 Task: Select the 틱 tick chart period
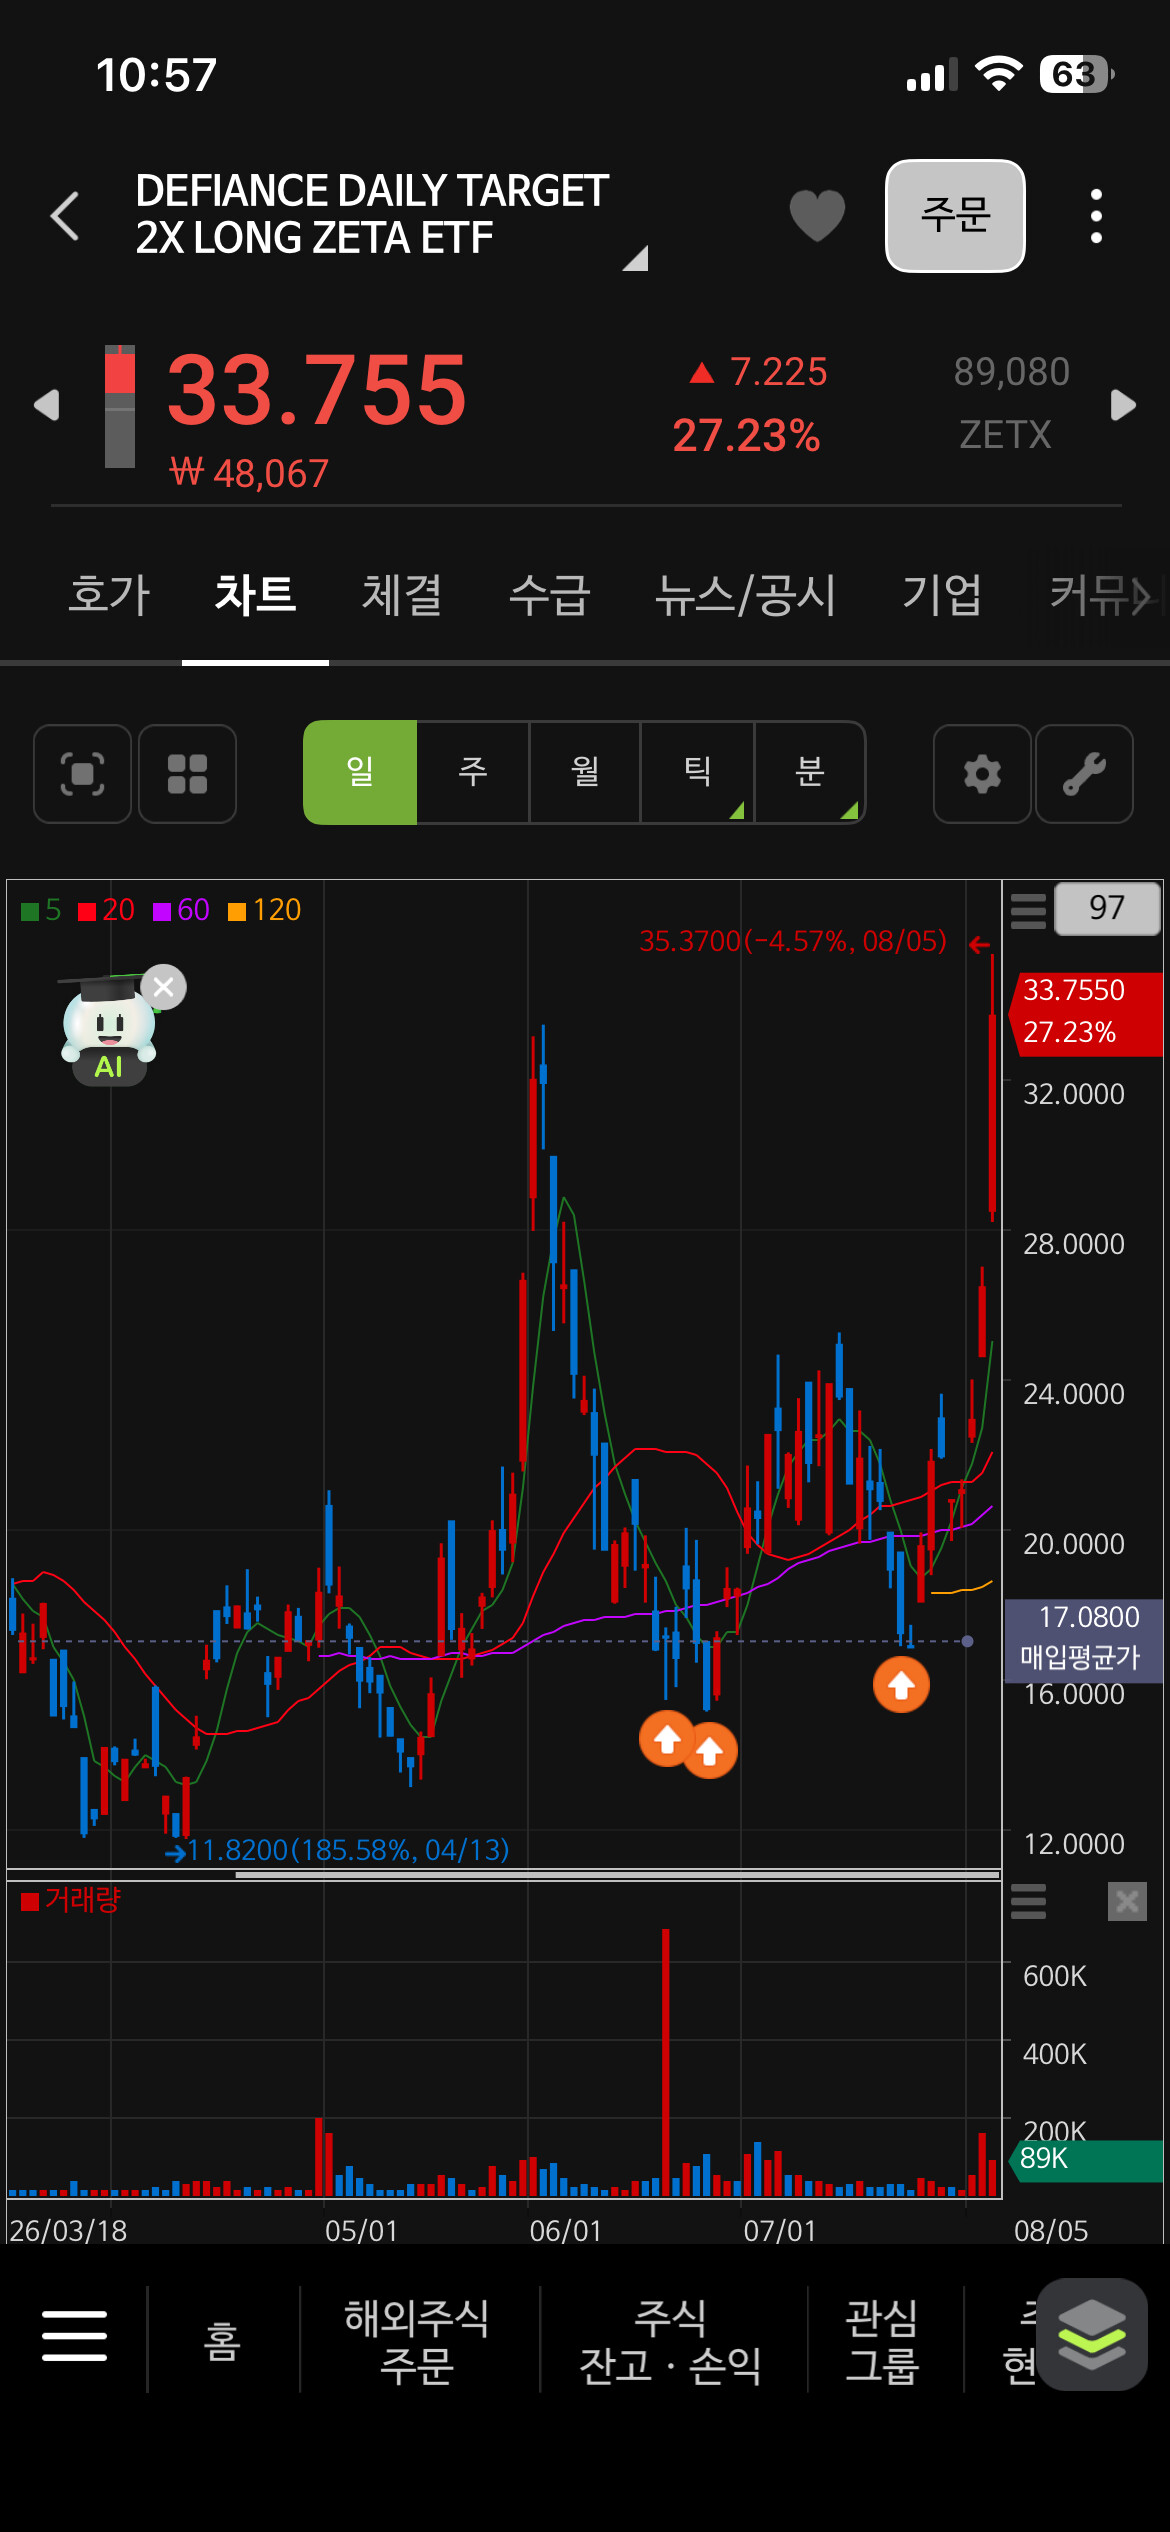click(697, 772)
